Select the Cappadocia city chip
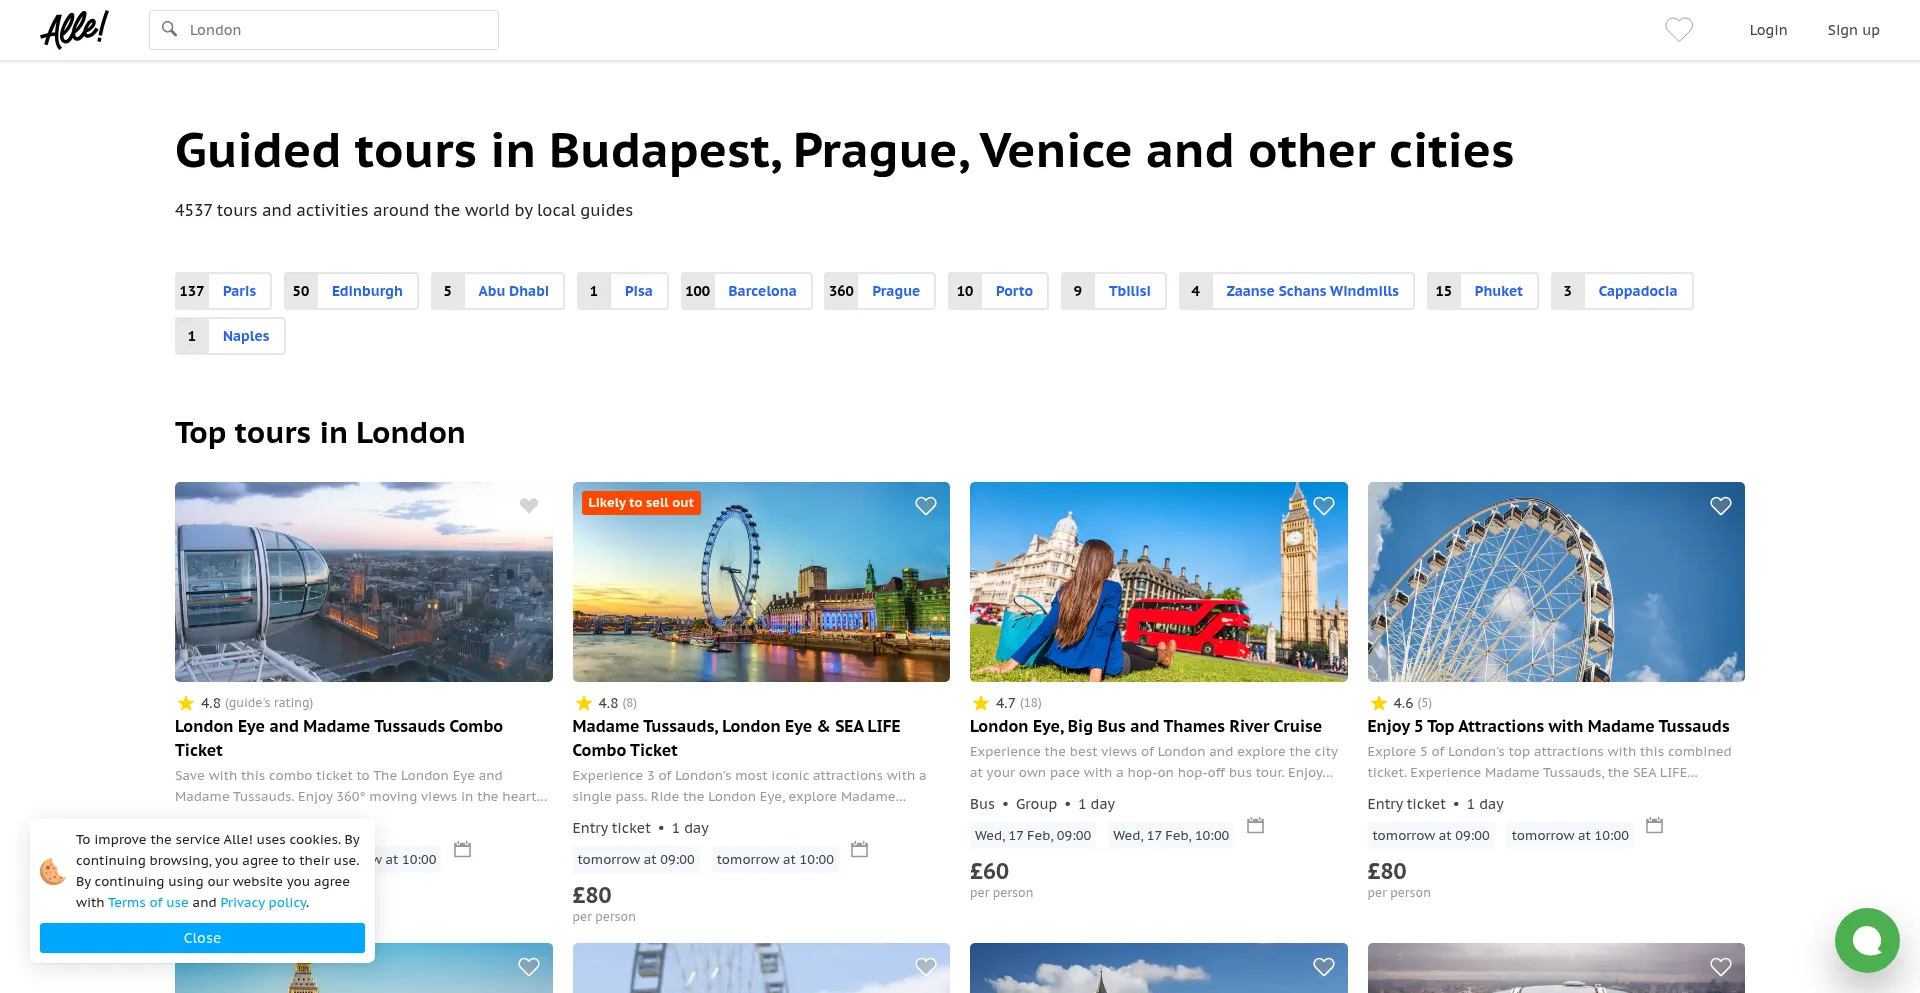The height and width of the screenshot is (993, 1920). coord(1622,291)
